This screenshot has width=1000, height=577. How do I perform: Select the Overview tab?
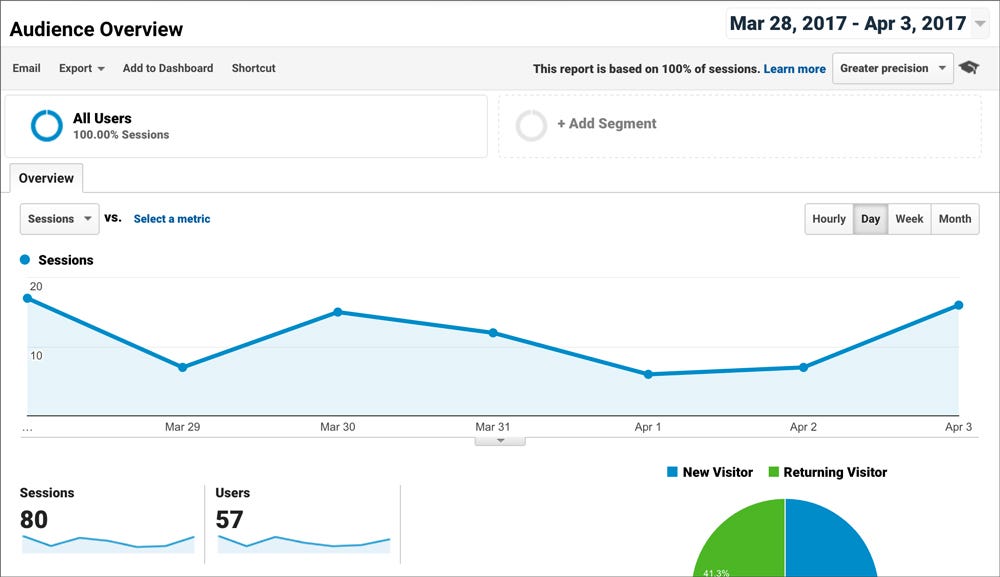(46, 178)
